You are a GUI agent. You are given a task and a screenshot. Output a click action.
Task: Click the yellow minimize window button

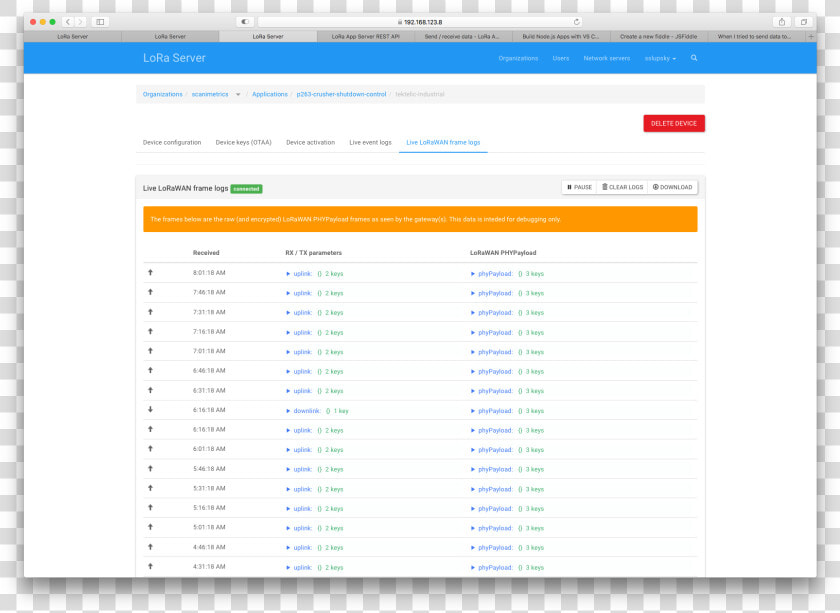[x=43, y=22]
